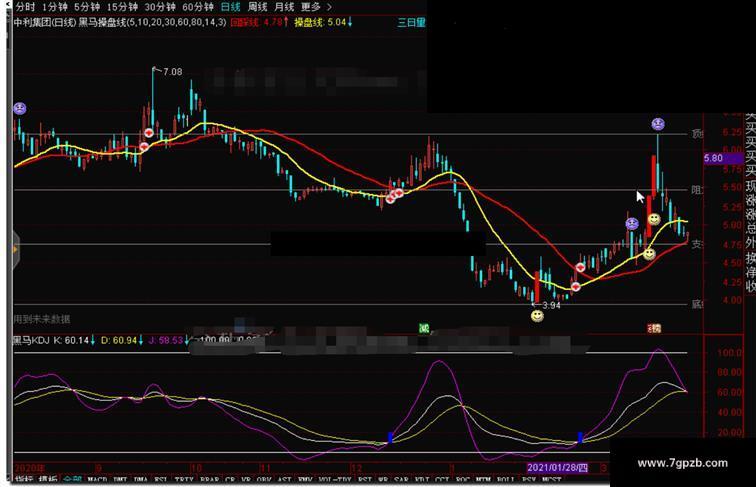Viewport: 756px width, 487px height.
Task: Select the BRAR indicator tab
Action: tap(209, 480)
